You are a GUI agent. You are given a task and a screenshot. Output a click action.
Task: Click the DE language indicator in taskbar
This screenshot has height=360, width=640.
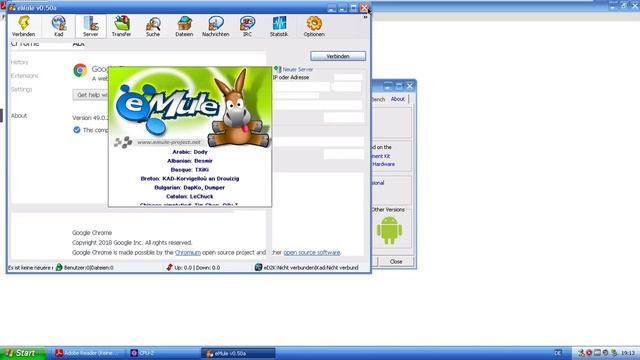(x=558, y=353)
